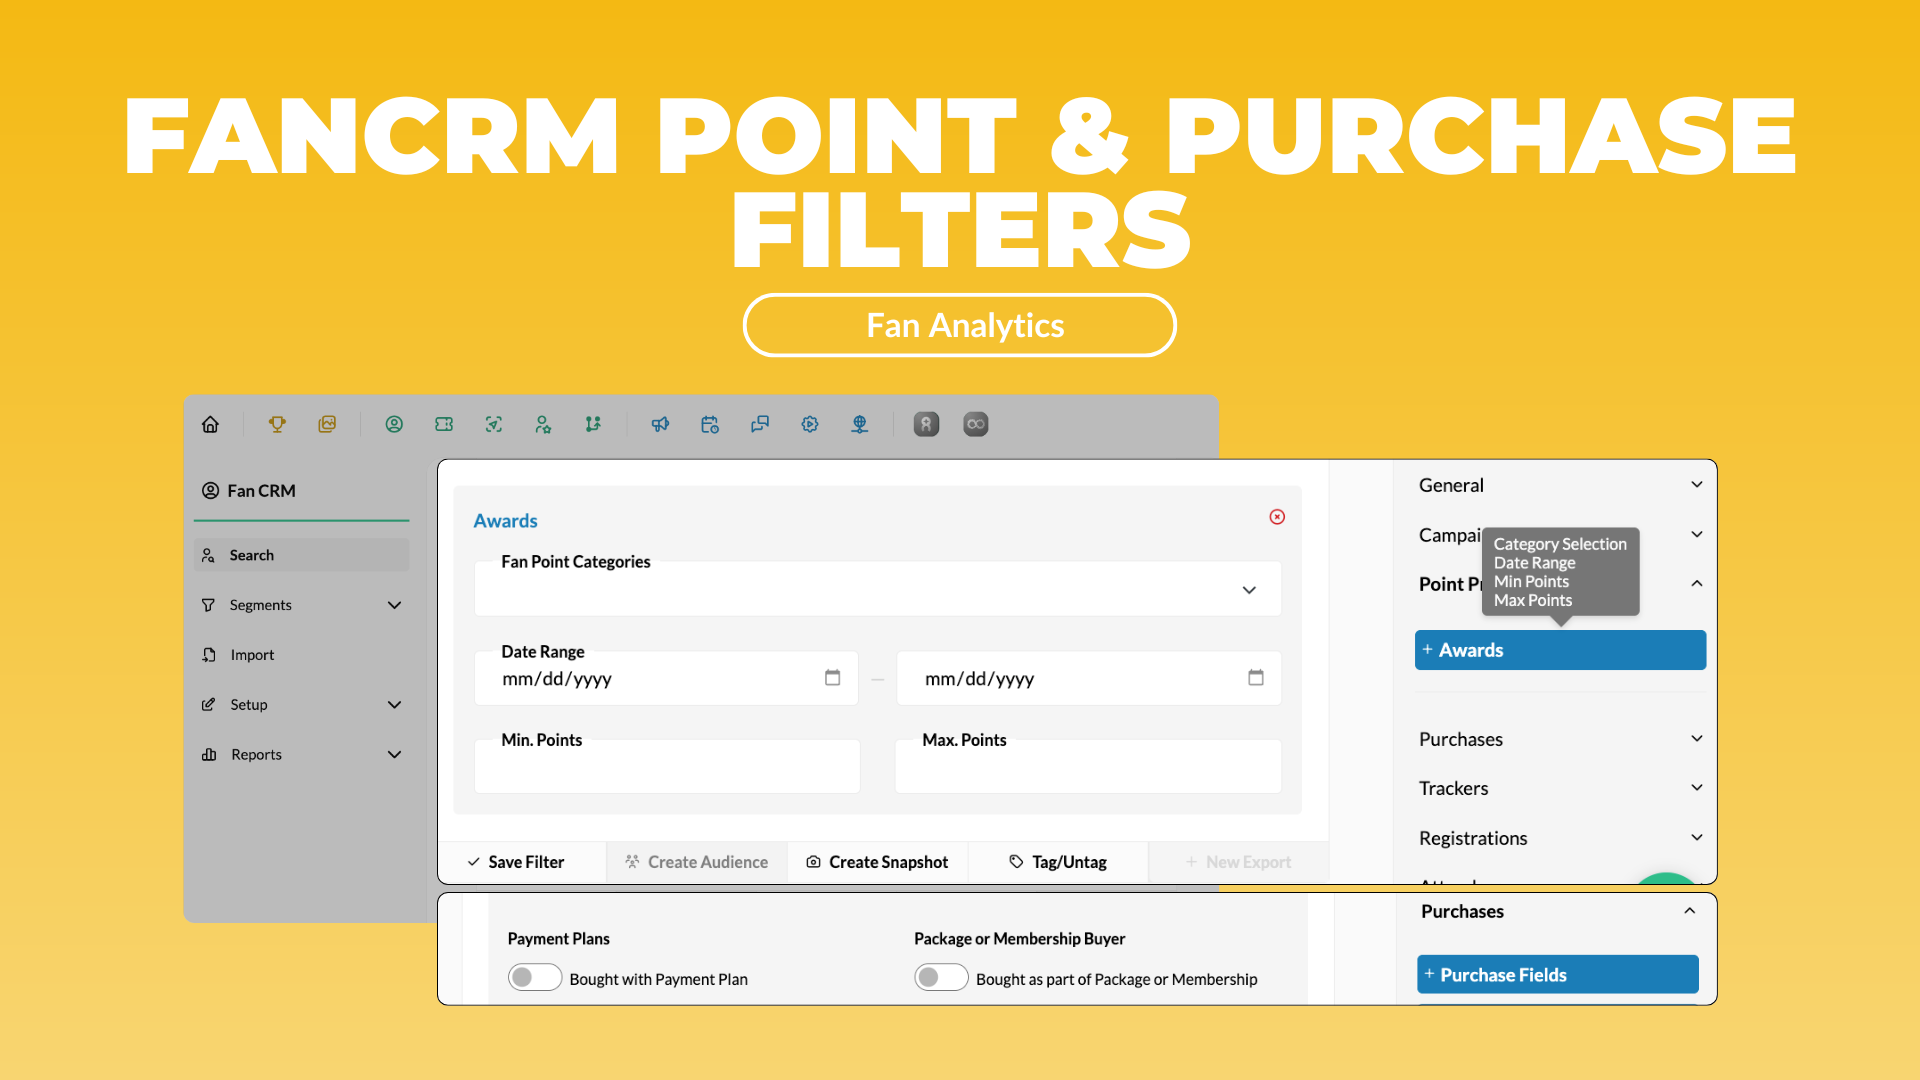Viewport: 1920px width, 1080px height.
Task: Open the trophy icon in toolbar
Action: click(x=277, y=425)
